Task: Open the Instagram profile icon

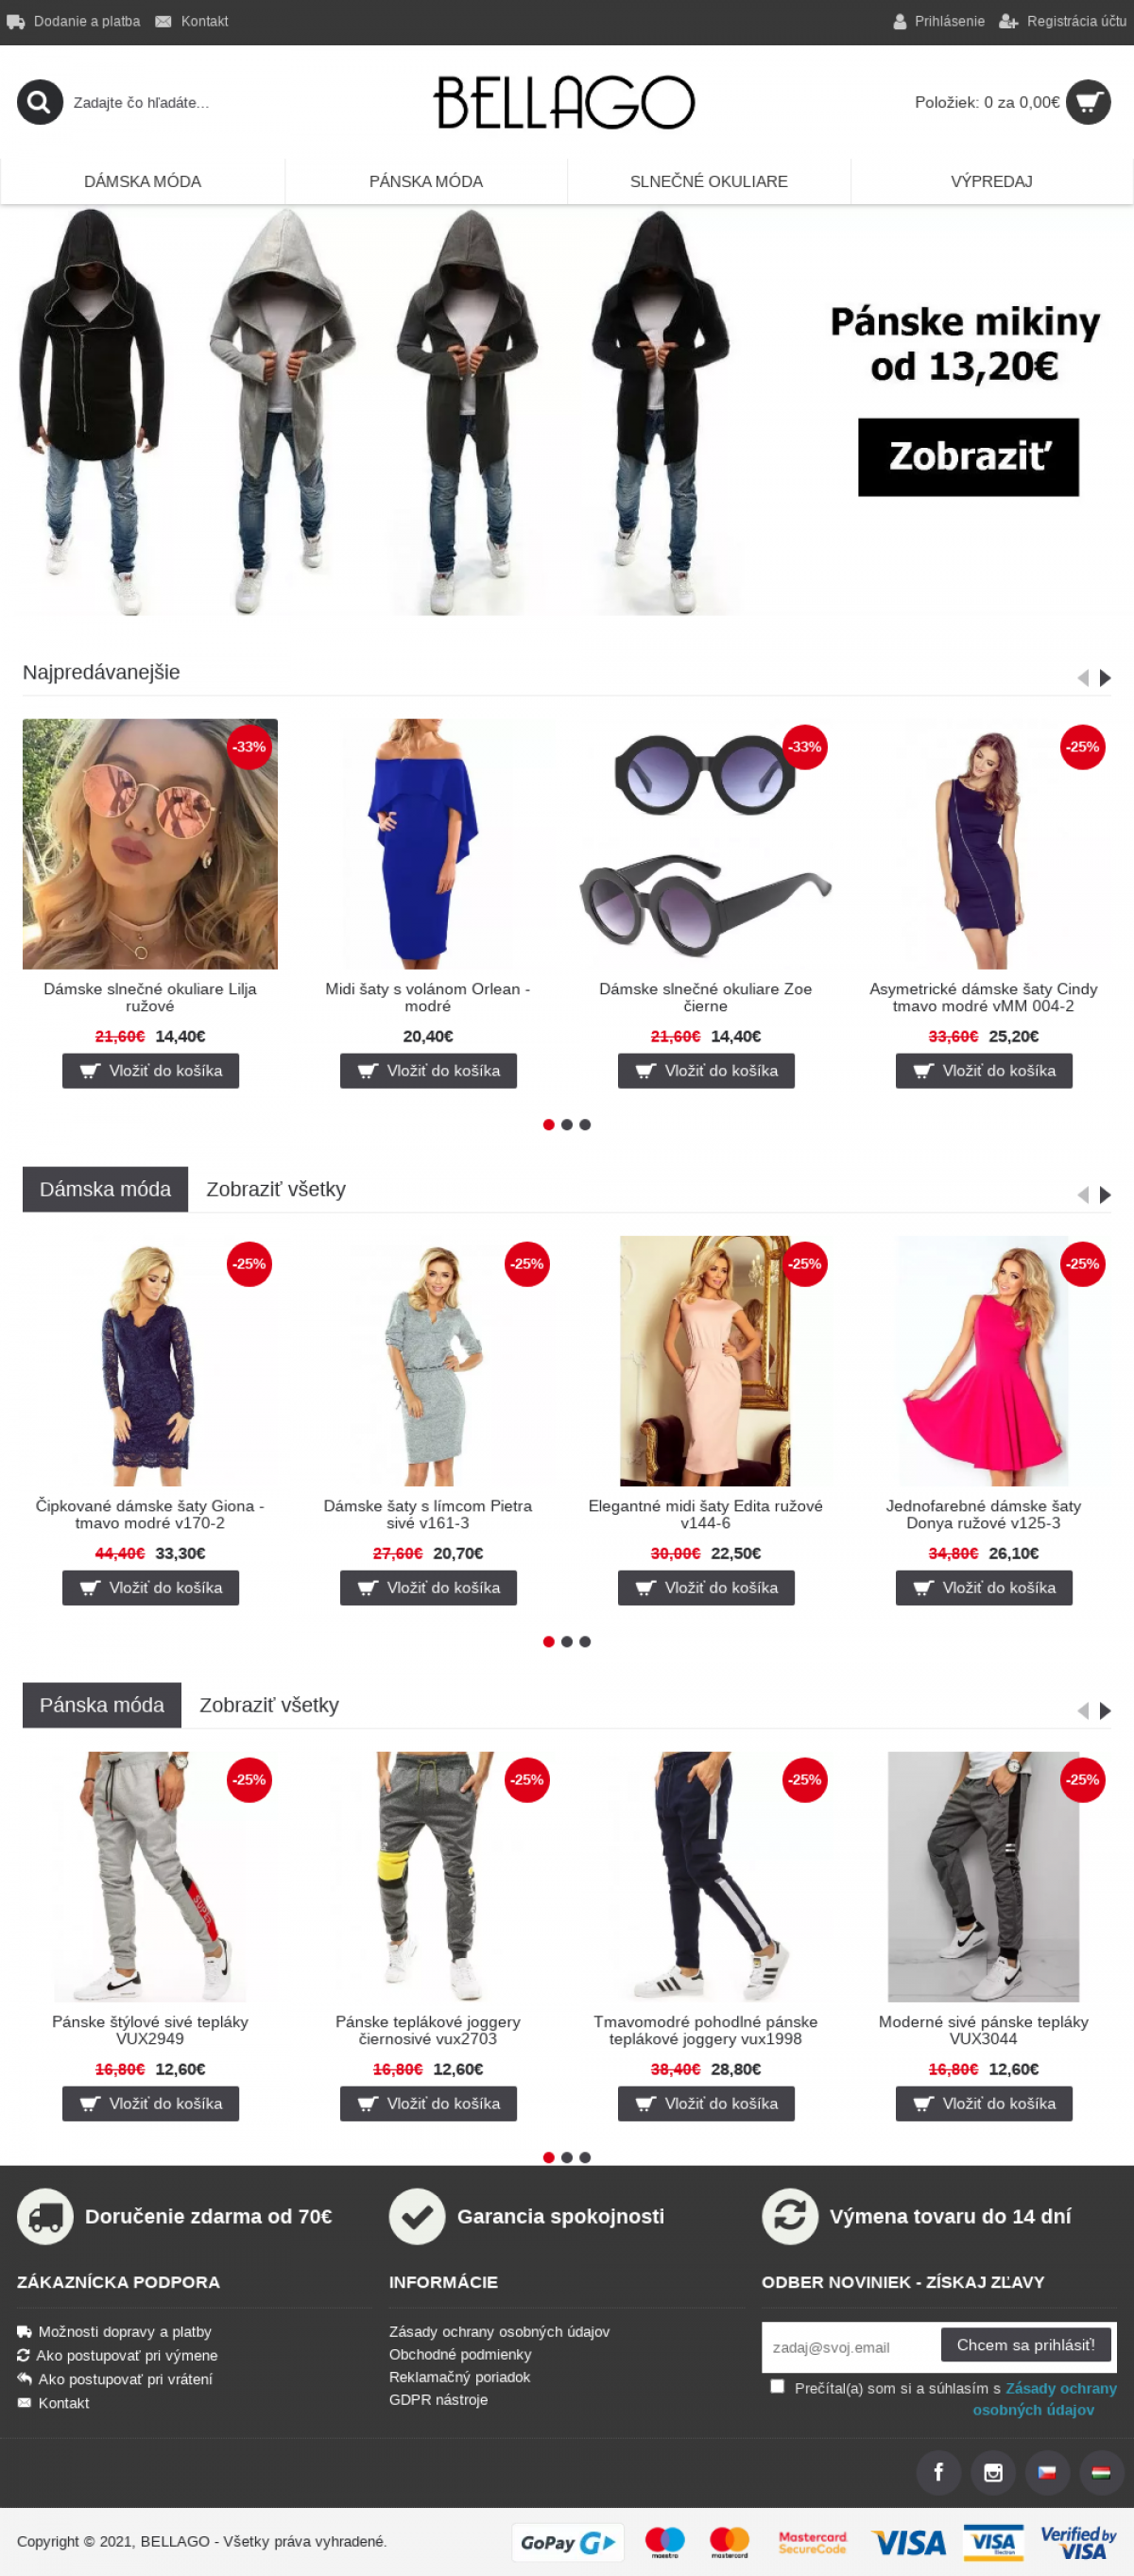Action: point(993,2472)
